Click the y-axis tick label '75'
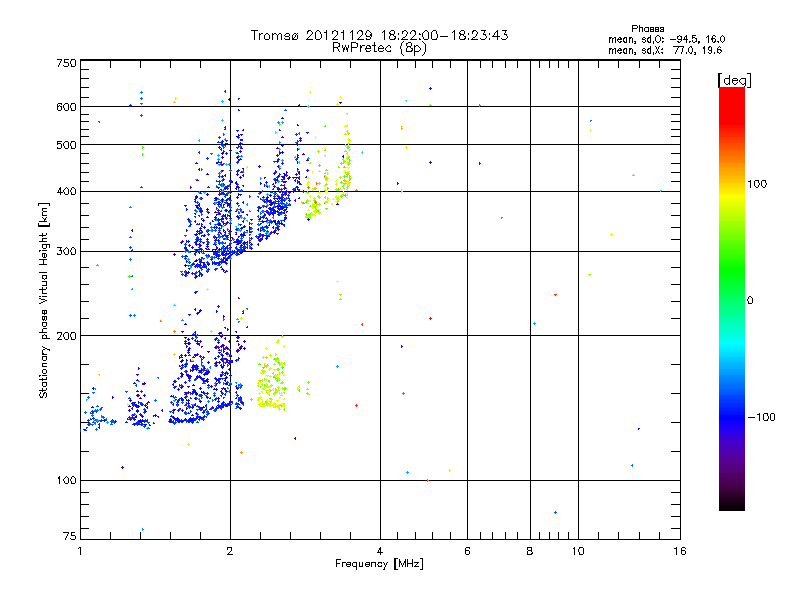Screen dimensions: 800x600 coord(70,536)
